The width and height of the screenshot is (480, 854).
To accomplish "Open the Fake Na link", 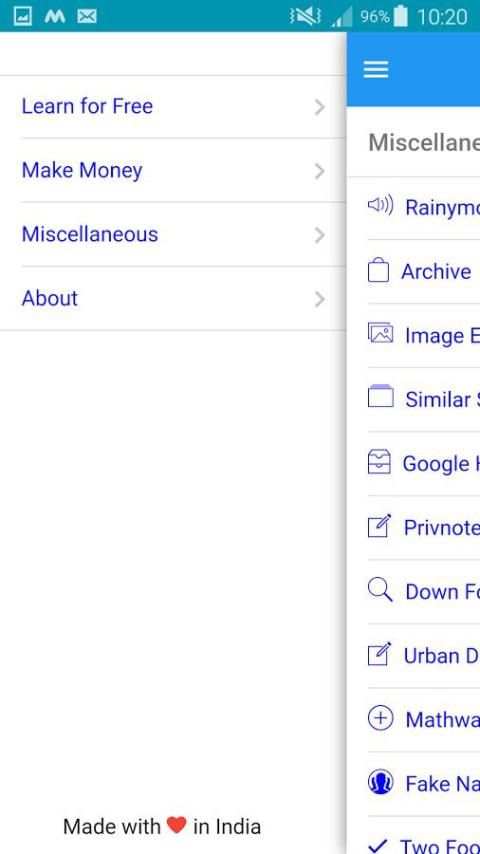I will tap(442, 784).
